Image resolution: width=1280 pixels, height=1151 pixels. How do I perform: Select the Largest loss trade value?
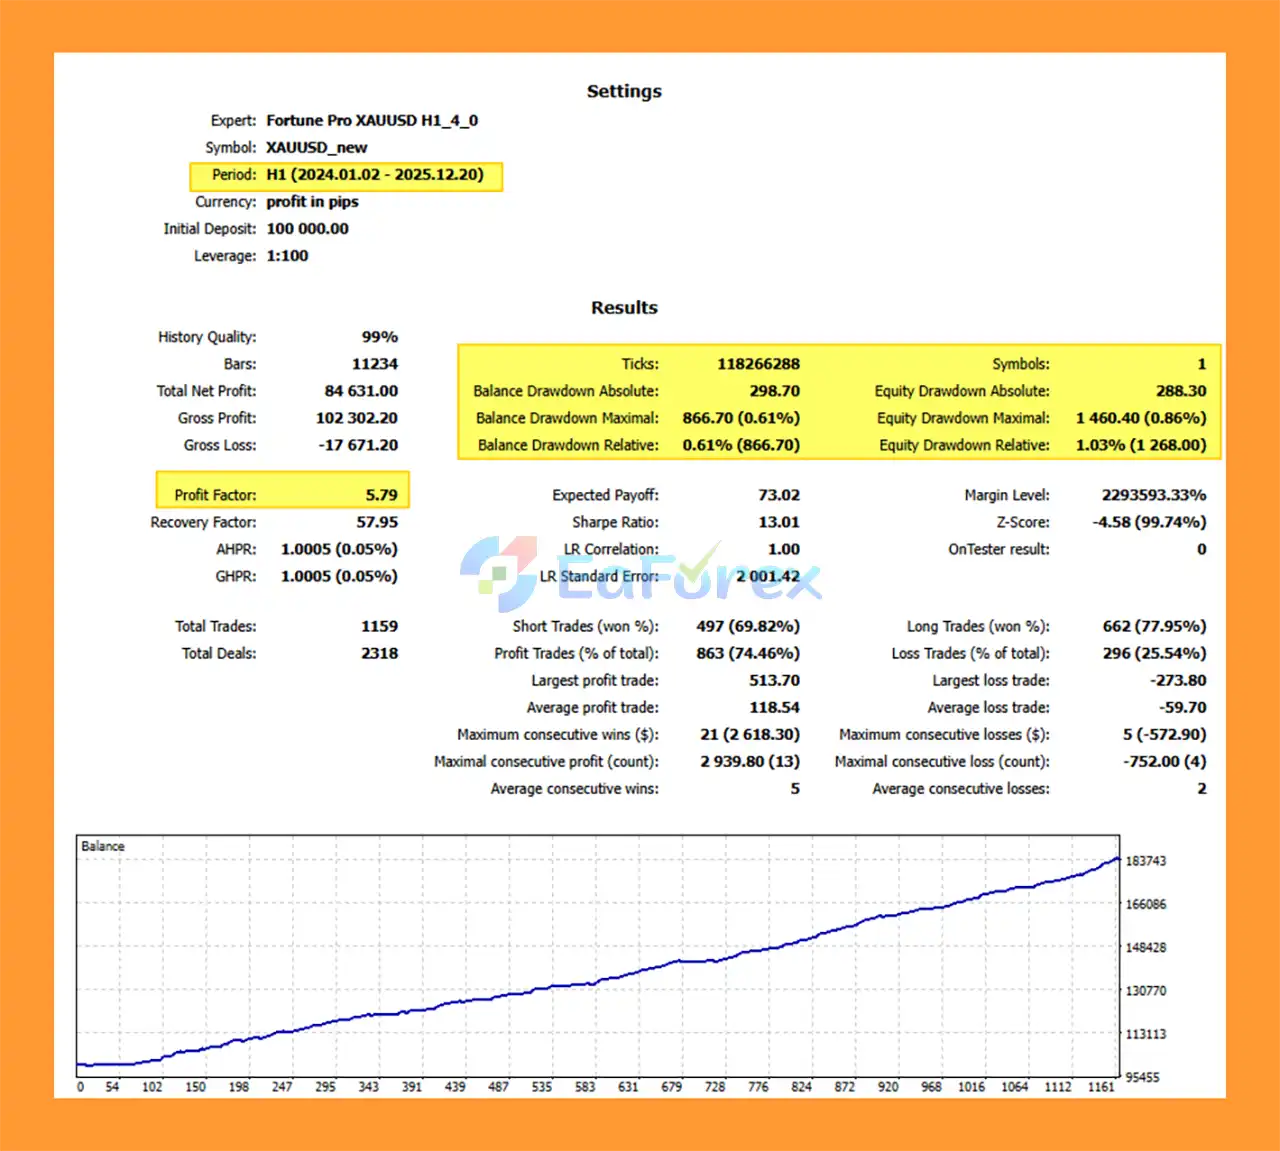[x=1180, y=680]
